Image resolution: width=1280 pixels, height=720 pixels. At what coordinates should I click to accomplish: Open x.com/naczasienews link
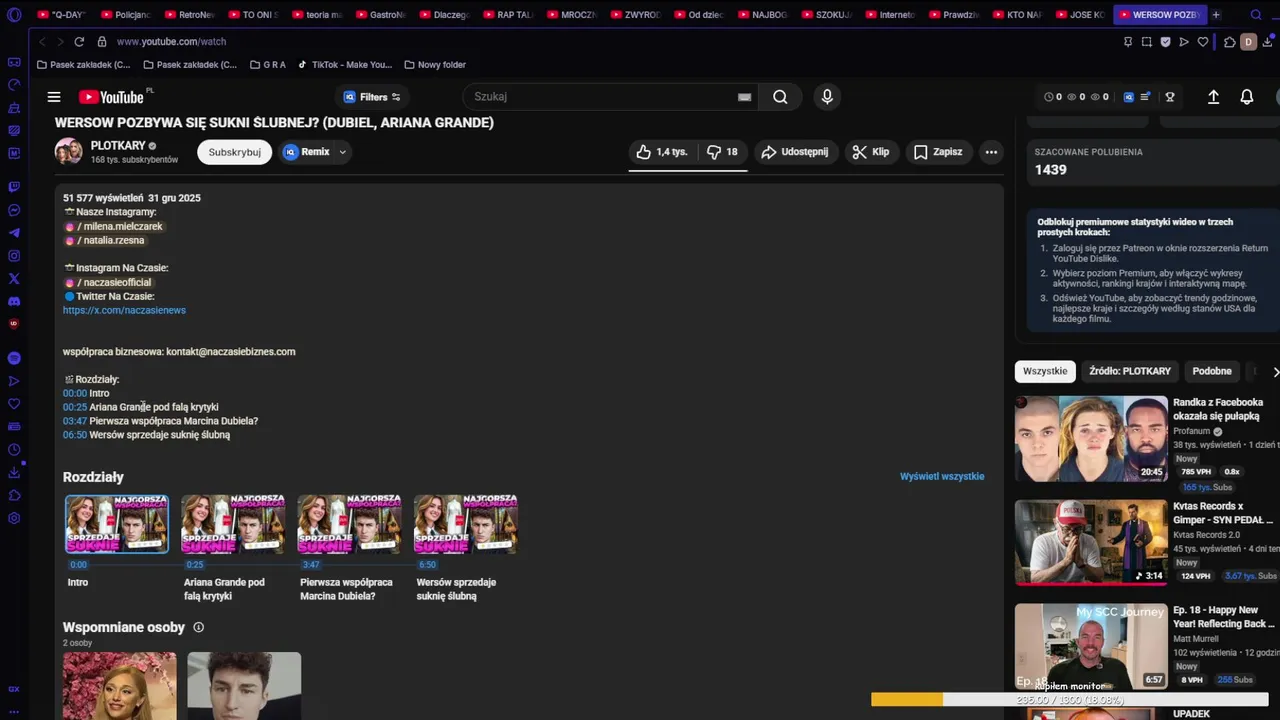[124, 310]
